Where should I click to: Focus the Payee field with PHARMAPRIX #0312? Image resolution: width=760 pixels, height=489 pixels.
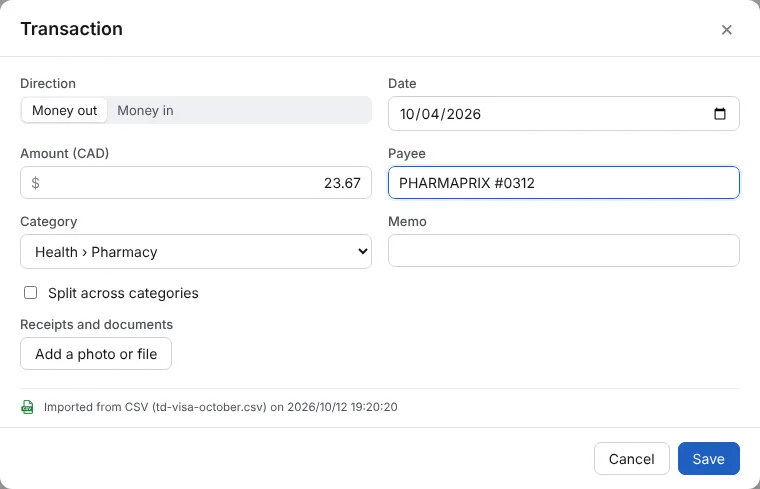pyautogui.click(x=564, y=183)
